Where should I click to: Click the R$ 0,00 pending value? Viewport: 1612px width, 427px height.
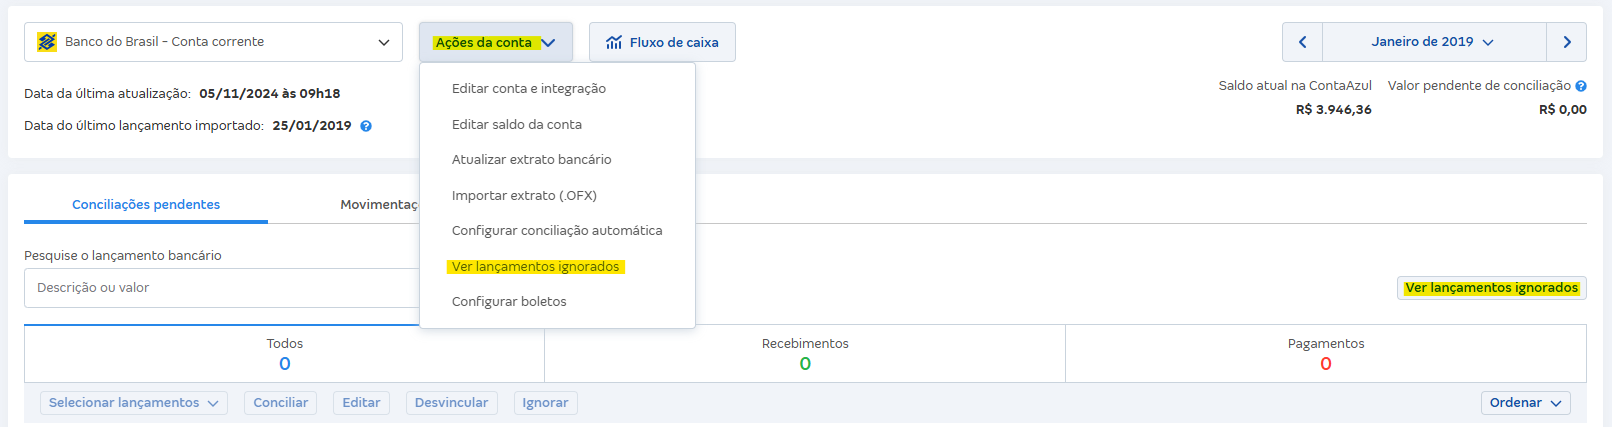(1562, 109)
